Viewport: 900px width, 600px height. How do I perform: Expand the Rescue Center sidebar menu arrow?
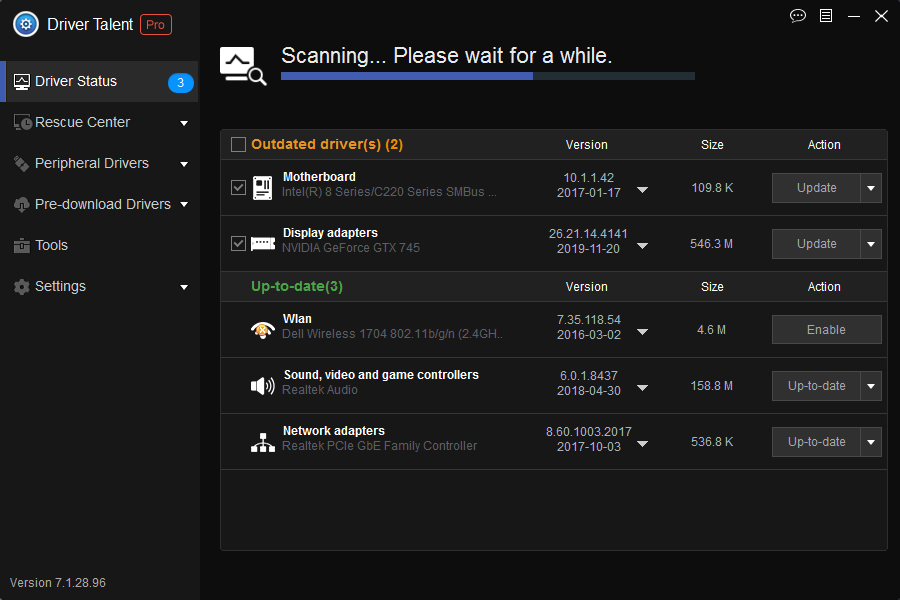tap(184, 123)
